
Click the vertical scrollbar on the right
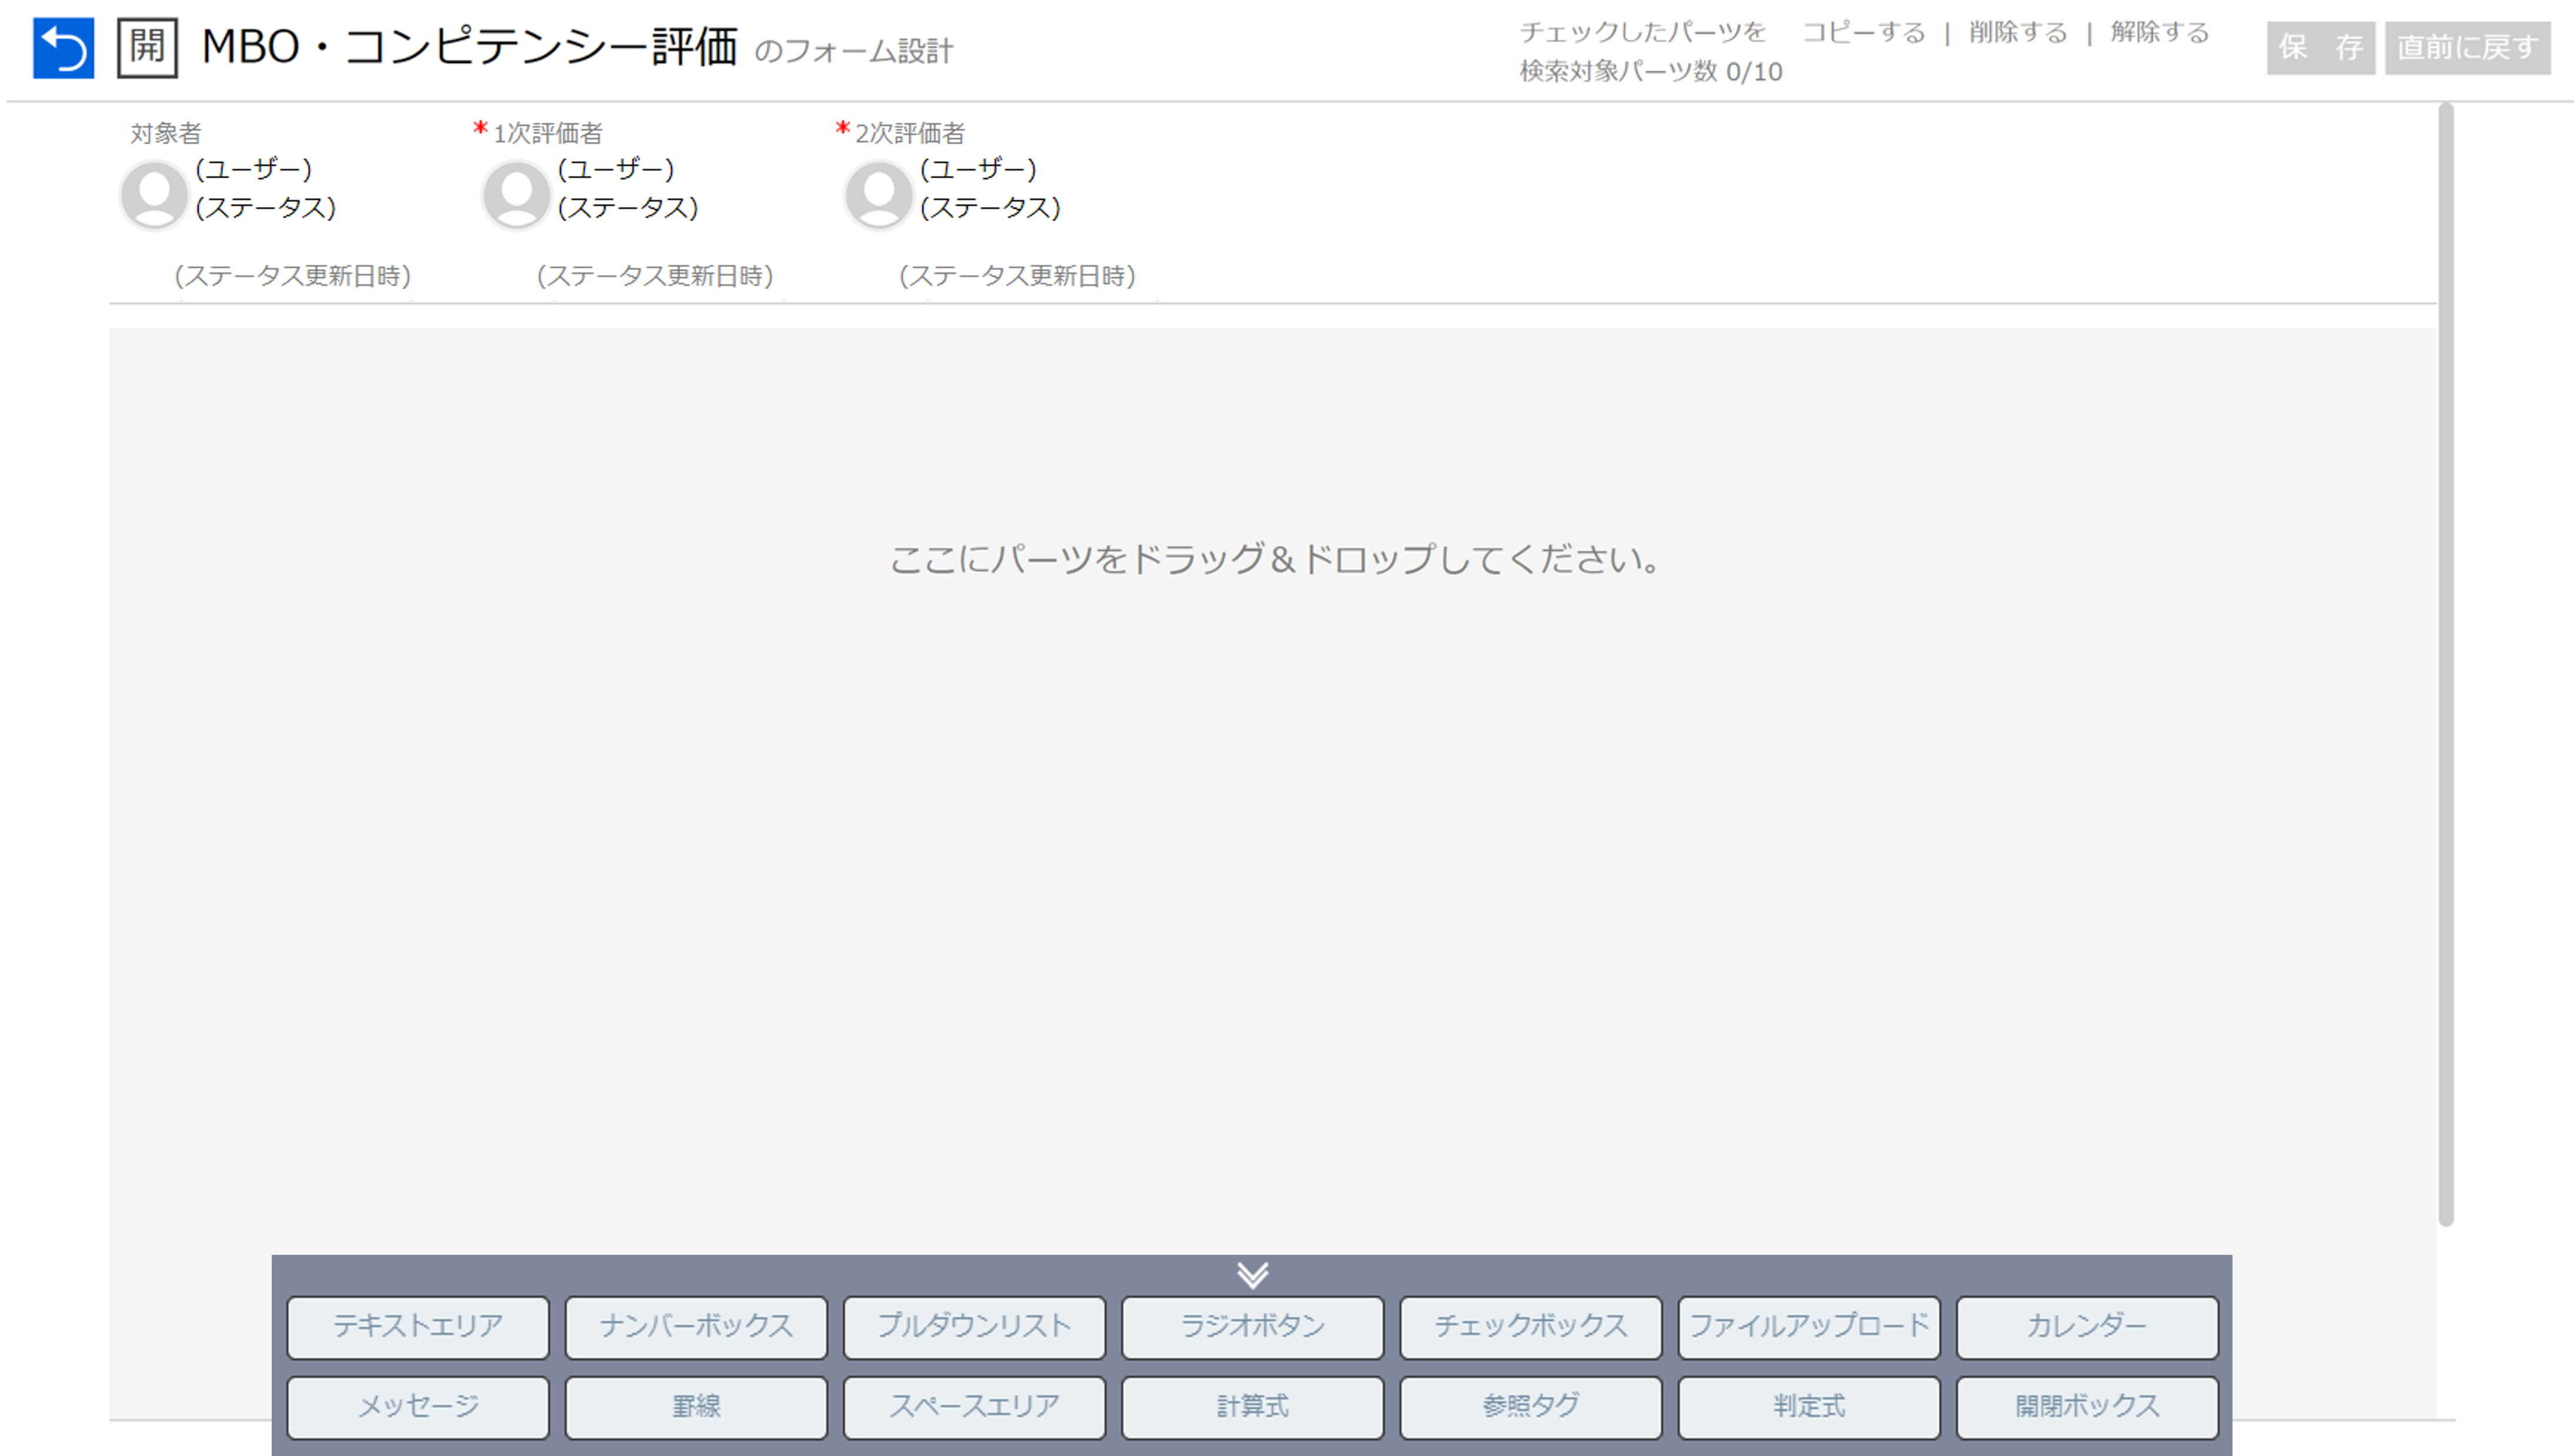pos(2446,665)
